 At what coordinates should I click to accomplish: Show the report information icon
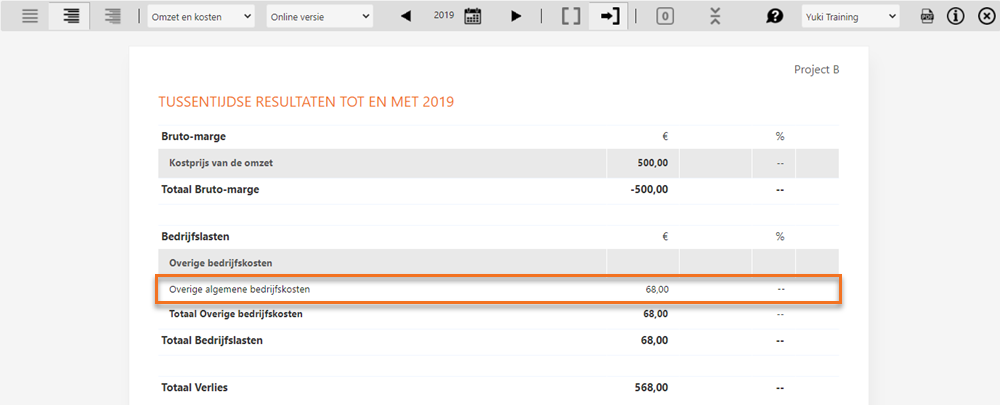(955, 17)
